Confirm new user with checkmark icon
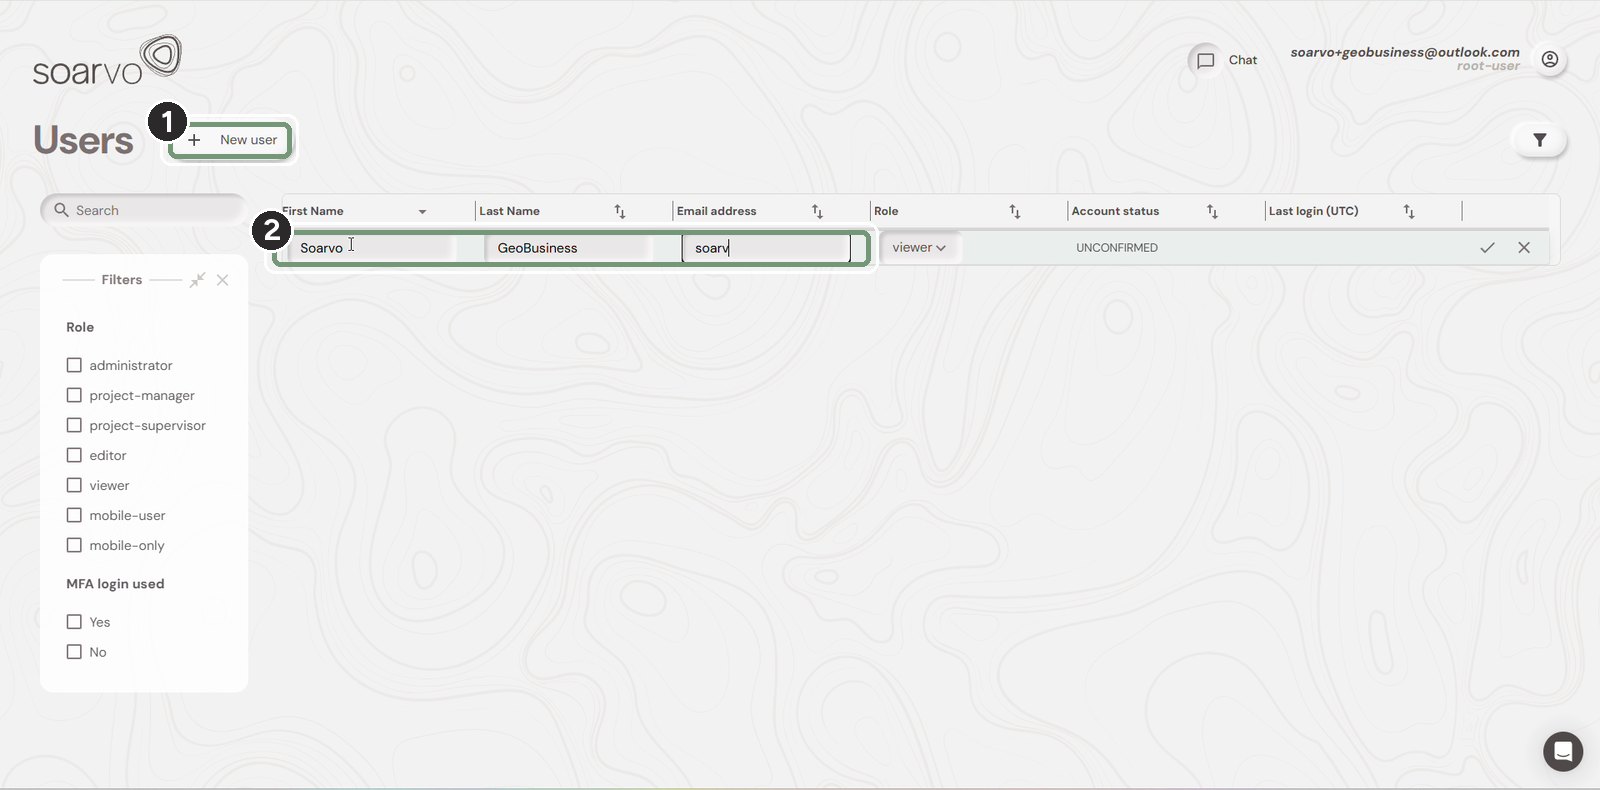The width and height of the screenshot is (1600, 790). [x=1487, y=248]
